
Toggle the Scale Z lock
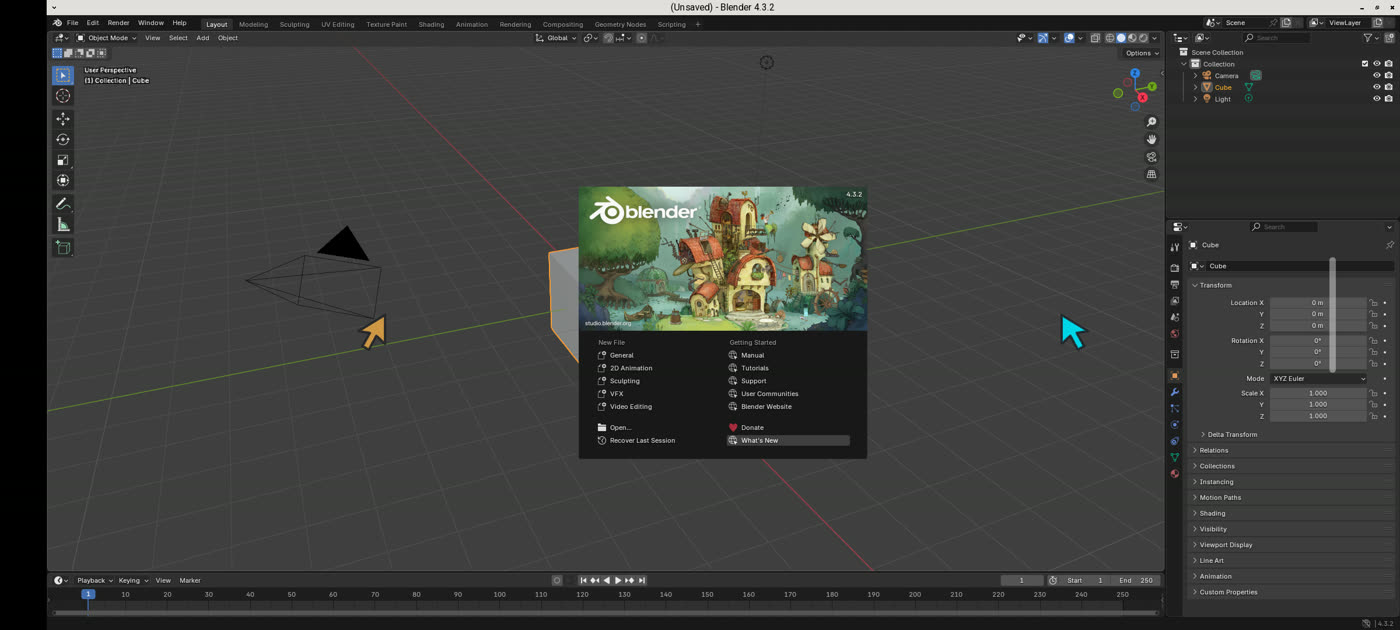pos(1374,416)
